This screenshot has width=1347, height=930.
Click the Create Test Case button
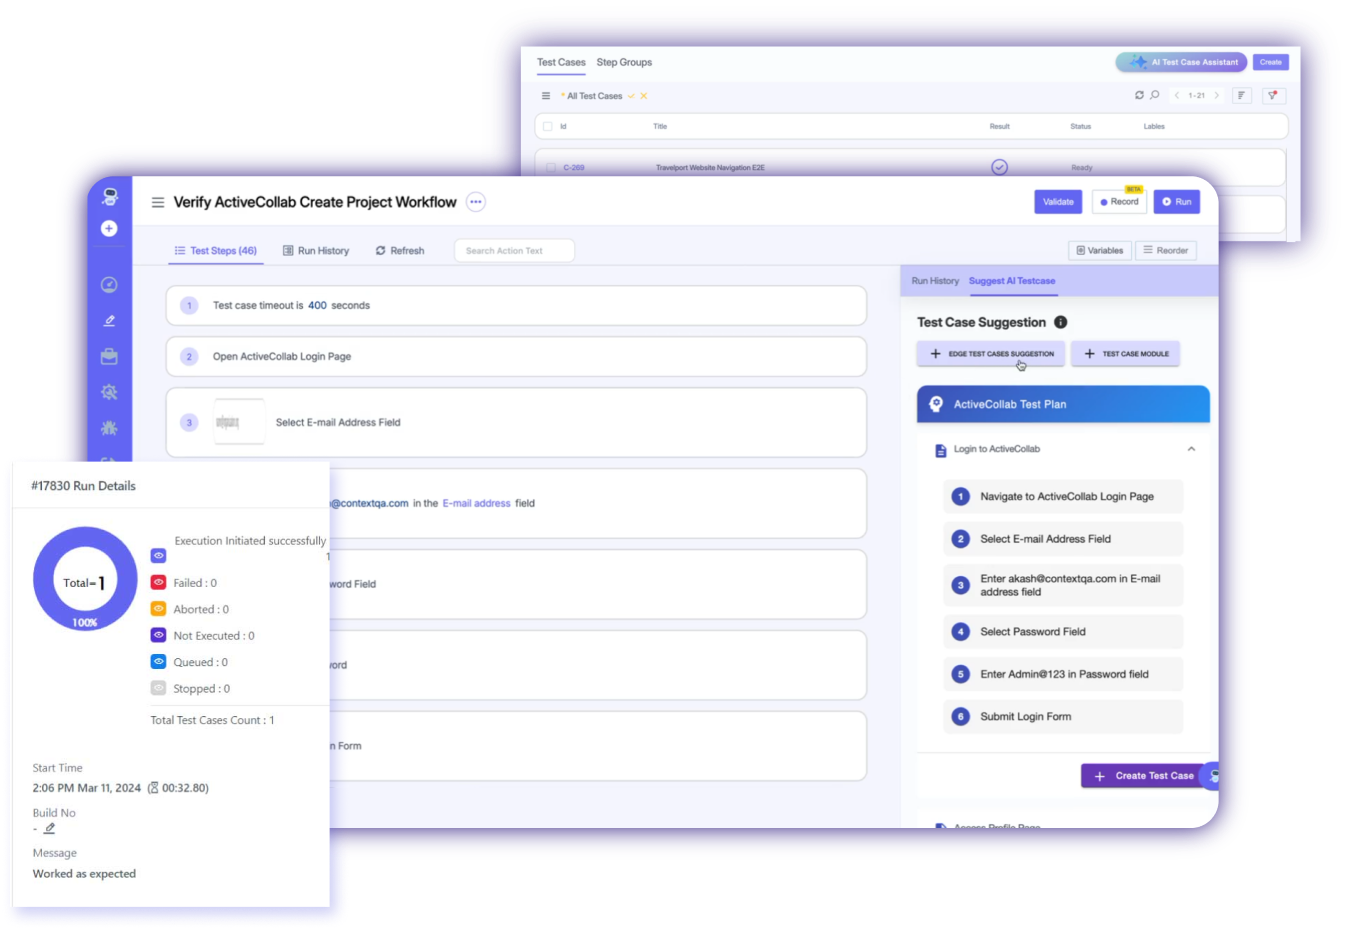pyautogui.click(x=1143, y=776)
